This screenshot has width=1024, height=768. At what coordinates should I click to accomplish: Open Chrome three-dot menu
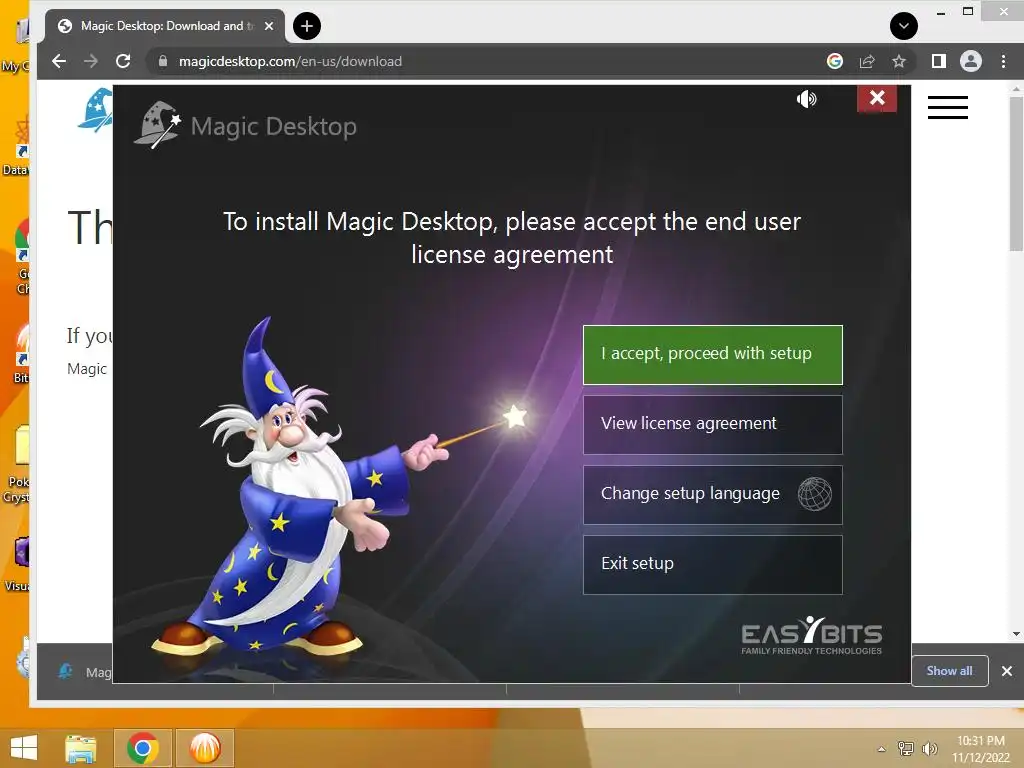pos(1003,61)
